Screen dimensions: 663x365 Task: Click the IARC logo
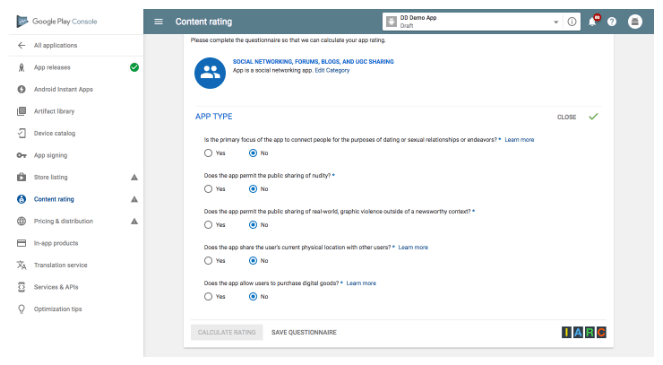pos(584,332)
